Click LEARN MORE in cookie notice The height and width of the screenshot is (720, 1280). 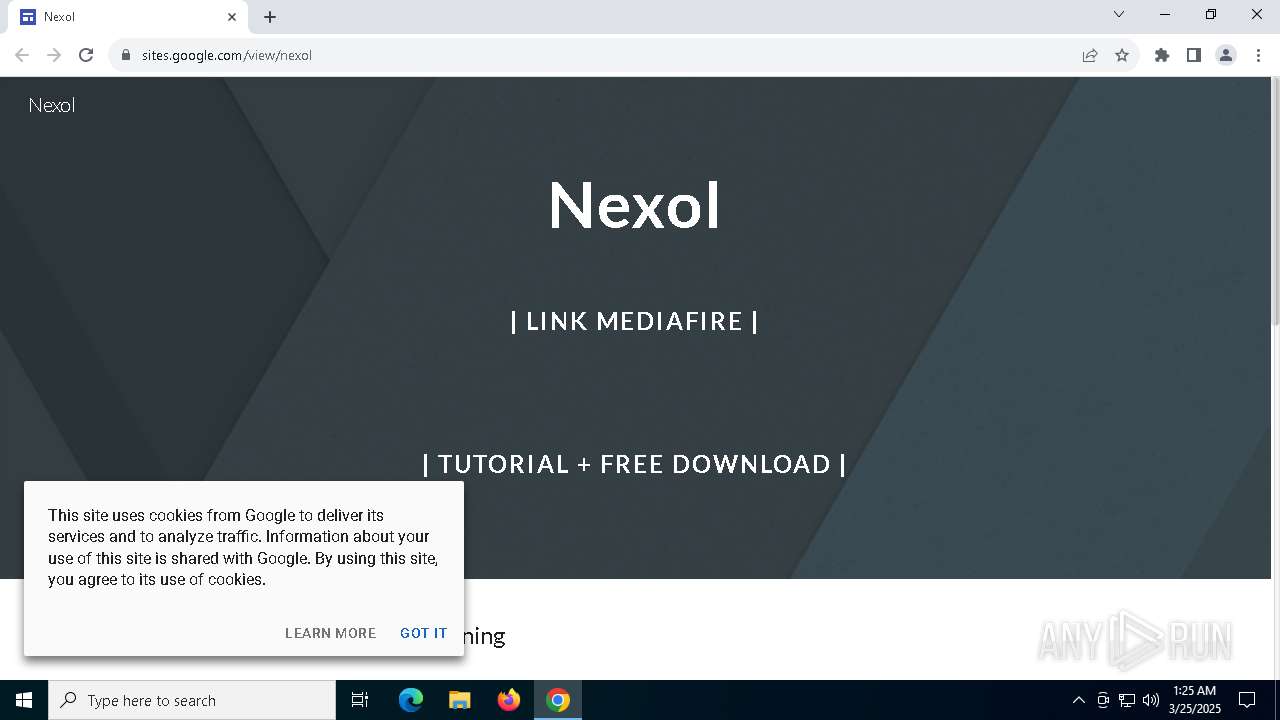tap(330, 633)
